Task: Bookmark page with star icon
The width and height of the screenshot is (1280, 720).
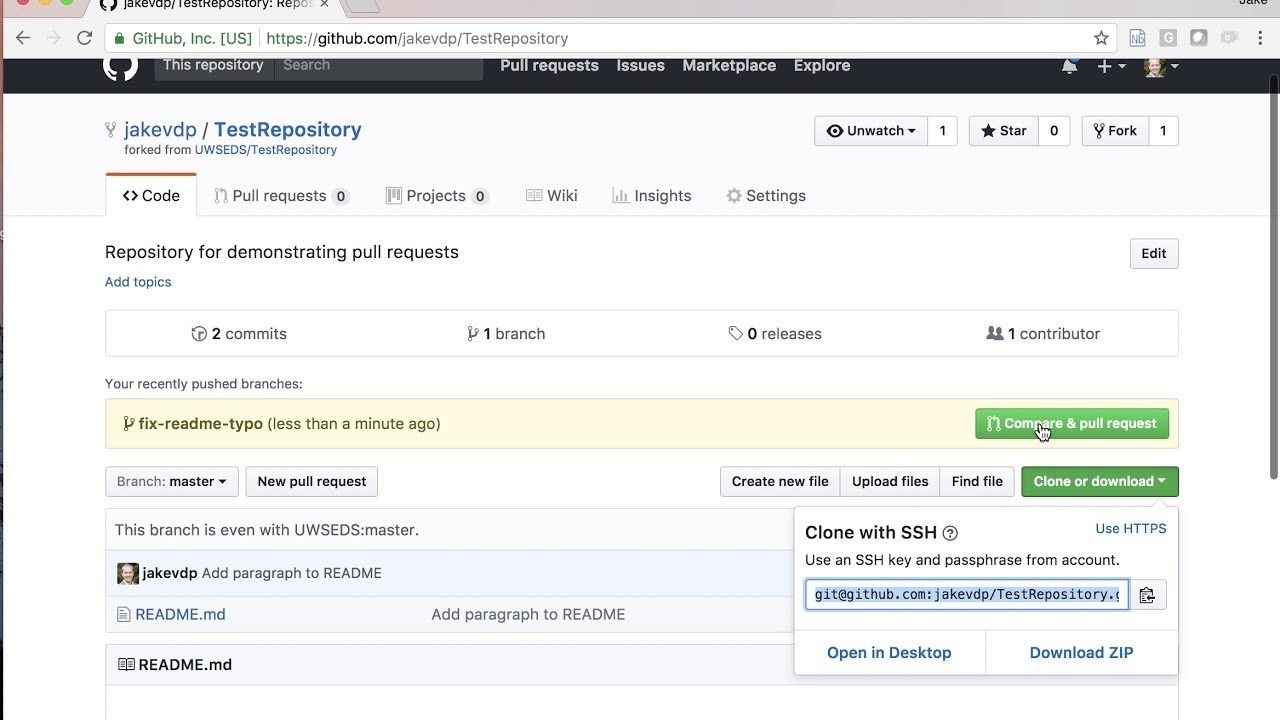Action: [x=1101, y=38]
